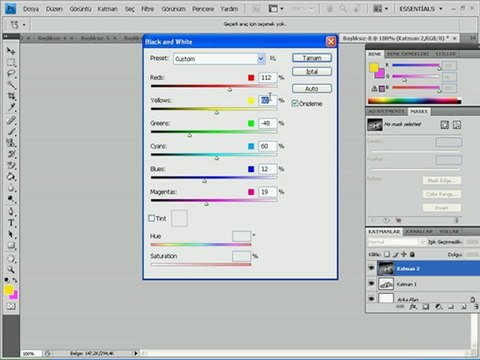
Task: Select the Clone Stamp tool
Action: (11, 143)
